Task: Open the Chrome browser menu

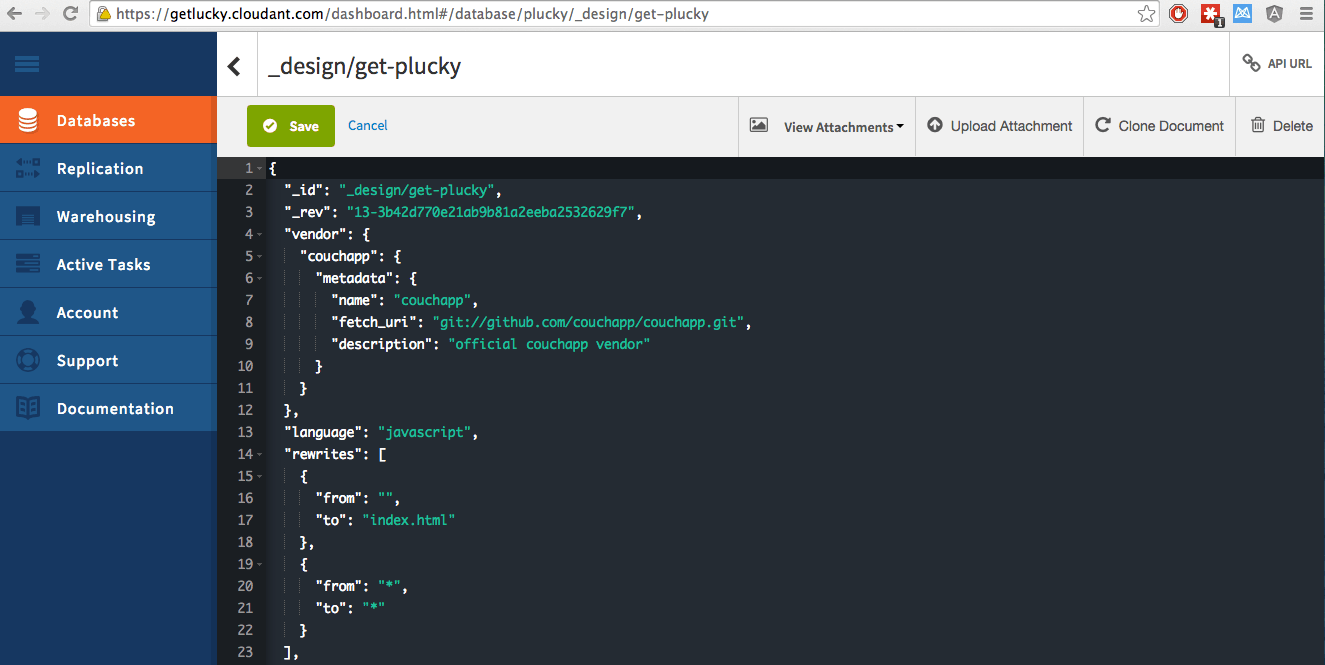Action: [1308, 14]
